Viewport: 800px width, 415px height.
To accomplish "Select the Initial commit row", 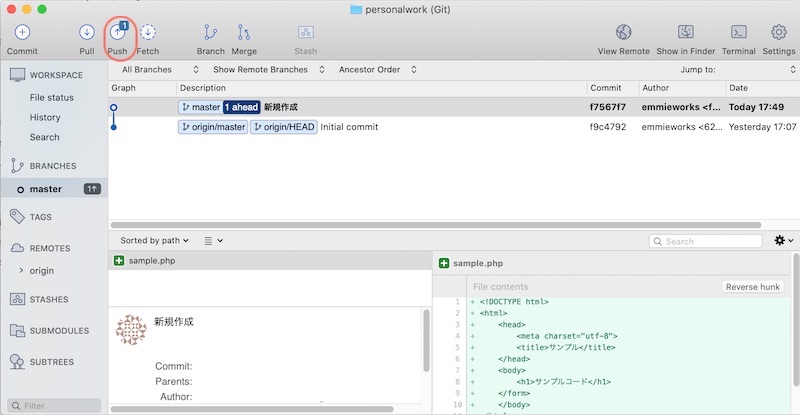I will pyautogui.click(x=454, y=127).
